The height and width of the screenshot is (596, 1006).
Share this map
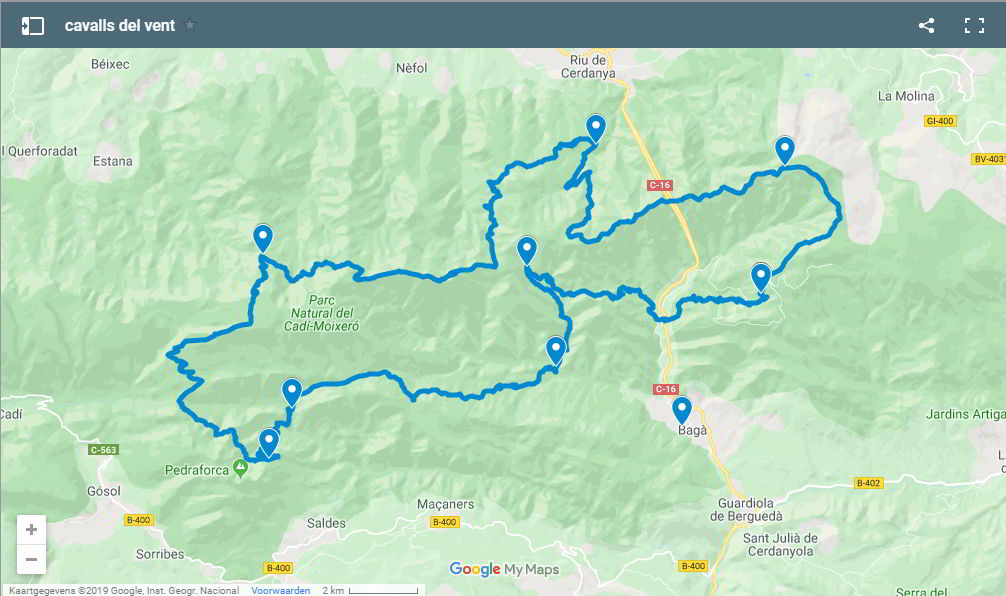926,26
